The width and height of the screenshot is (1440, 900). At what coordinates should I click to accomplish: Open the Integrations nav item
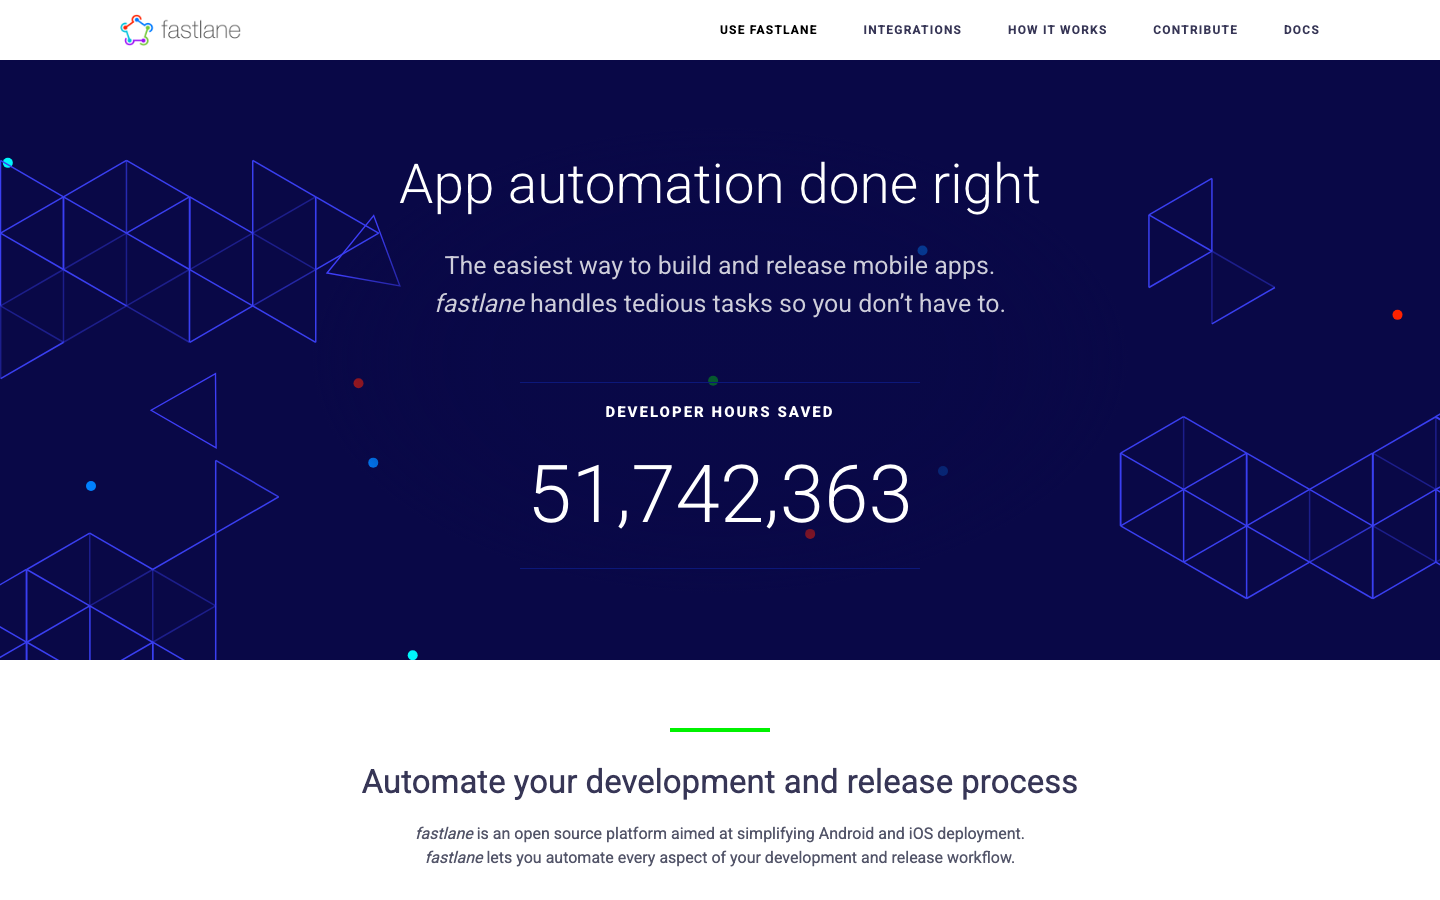point(912,30)
